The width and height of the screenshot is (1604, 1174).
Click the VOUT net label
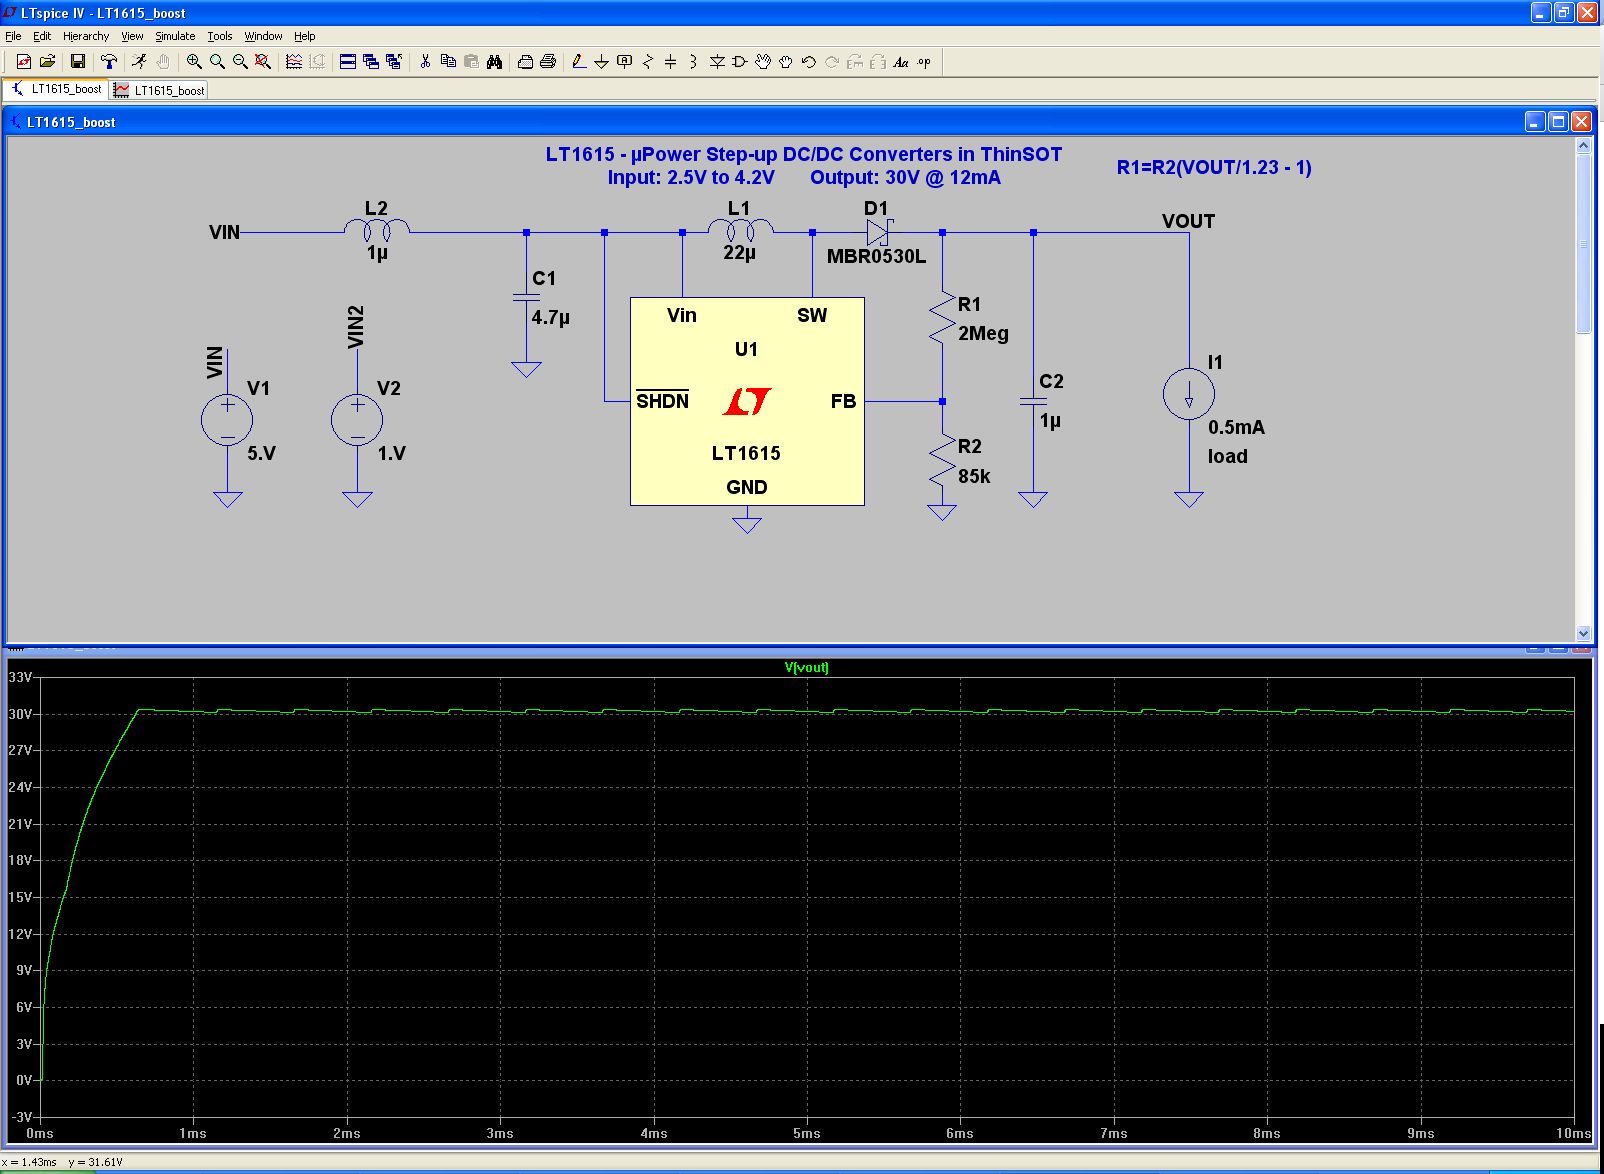coord(1188,221)
